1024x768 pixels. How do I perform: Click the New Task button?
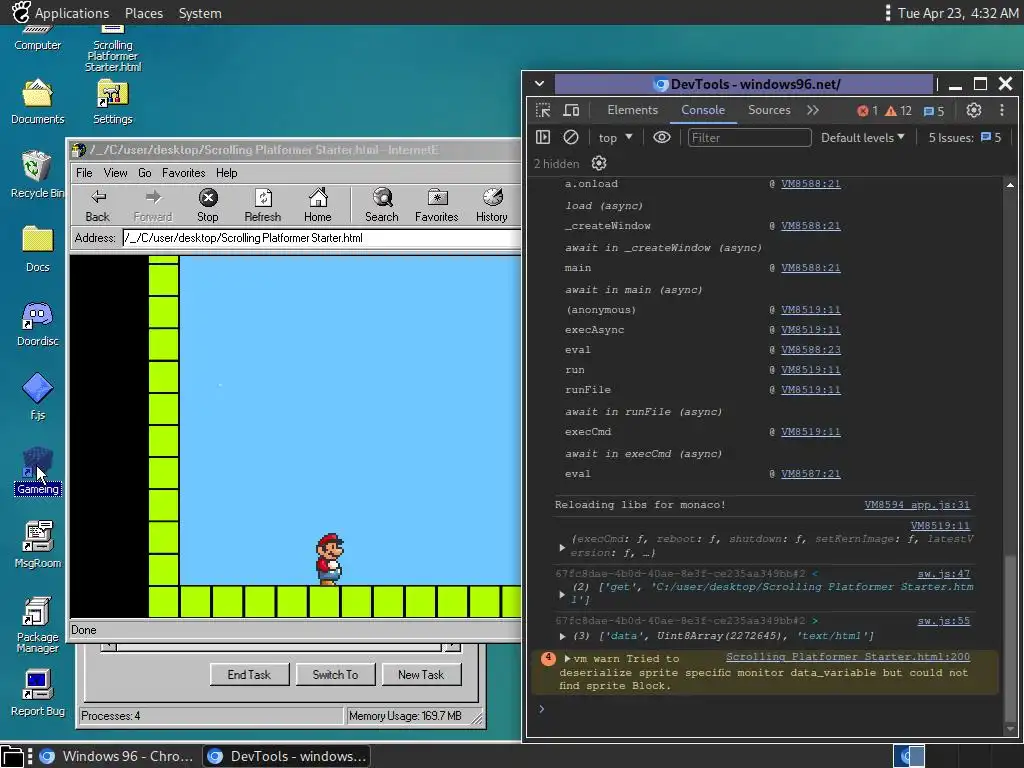(421, 675)
